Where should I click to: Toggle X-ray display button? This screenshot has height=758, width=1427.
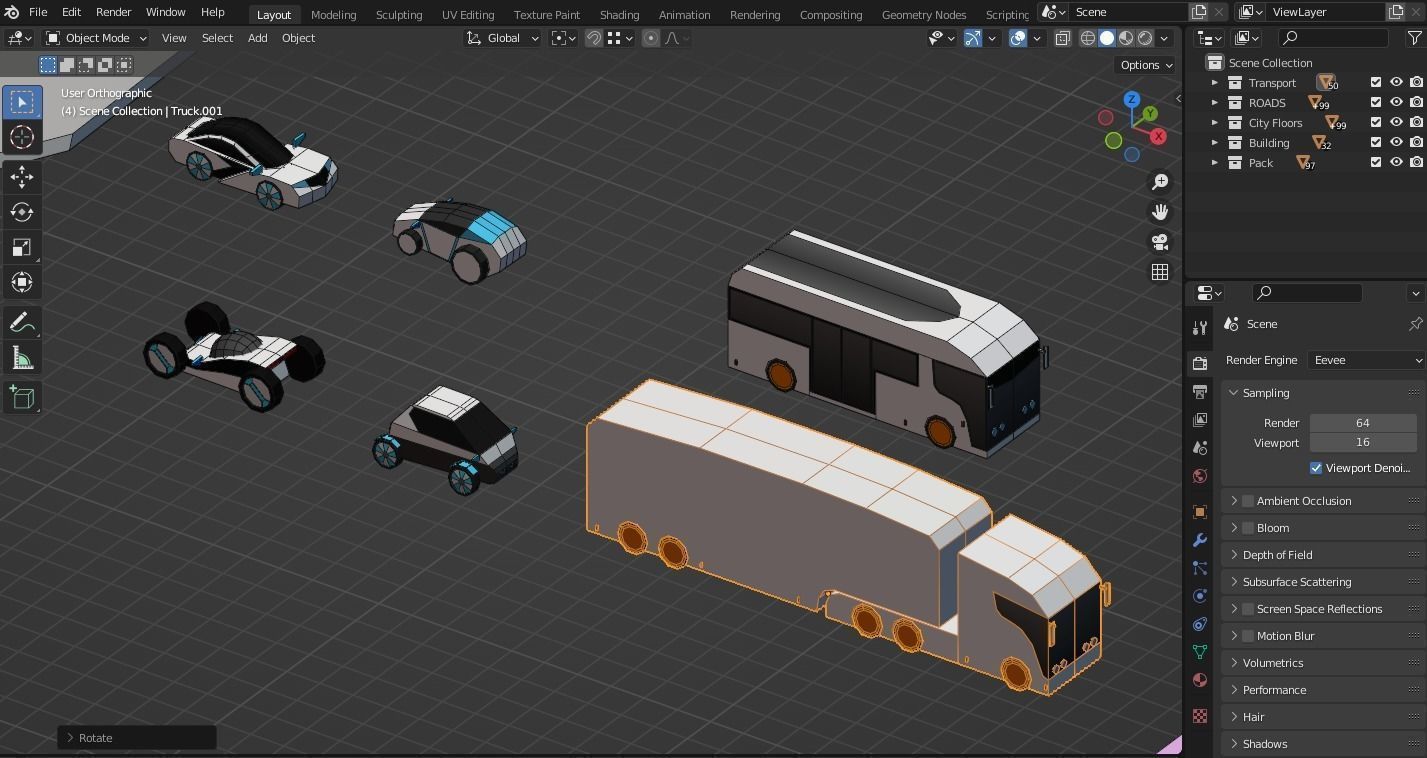[1062, 38]
